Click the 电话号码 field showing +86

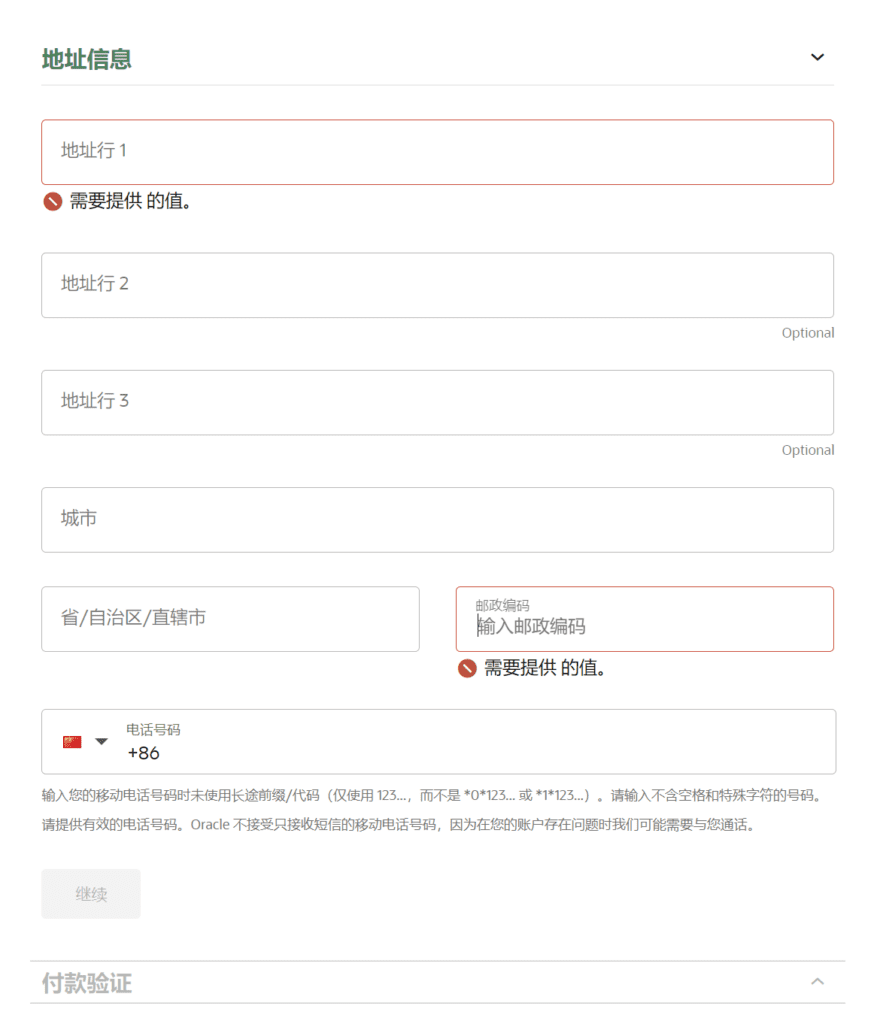470,752
